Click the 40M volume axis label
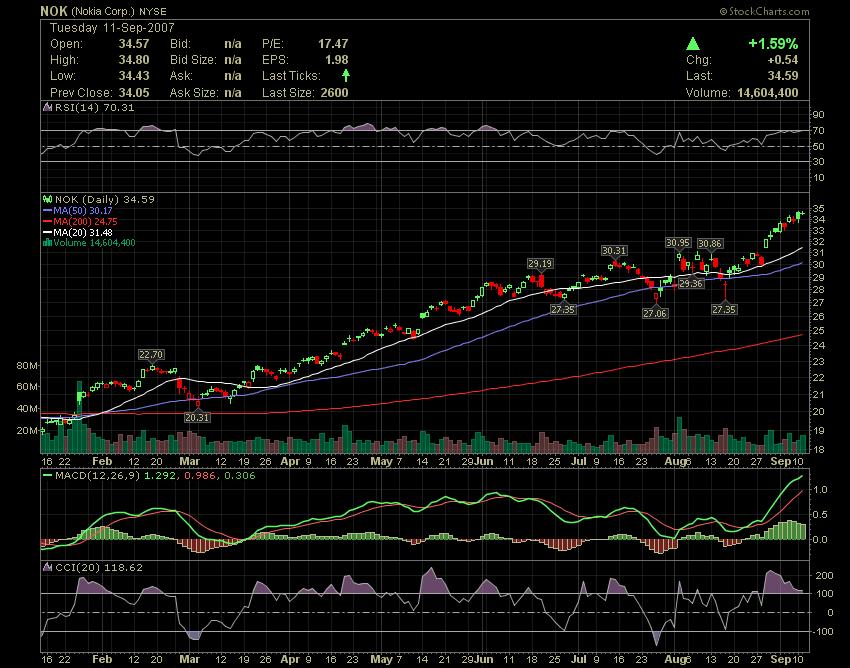 point(27,408)
